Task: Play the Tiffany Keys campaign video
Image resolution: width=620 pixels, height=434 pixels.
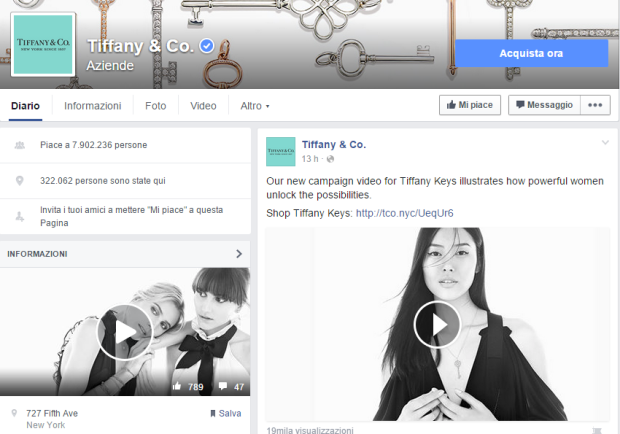Action: click(x=437, y=324)
